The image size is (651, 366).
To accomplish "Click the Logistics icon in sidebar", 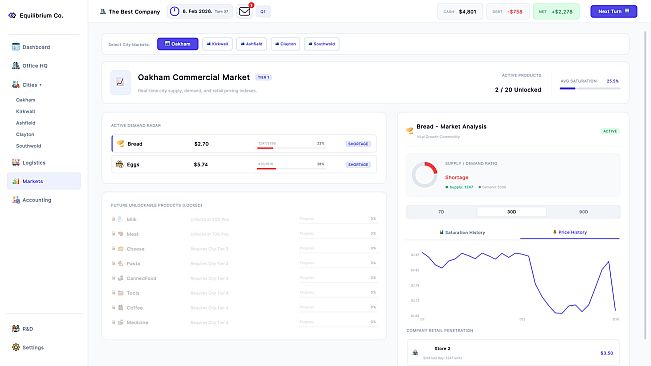I will [x=16, y=163].
